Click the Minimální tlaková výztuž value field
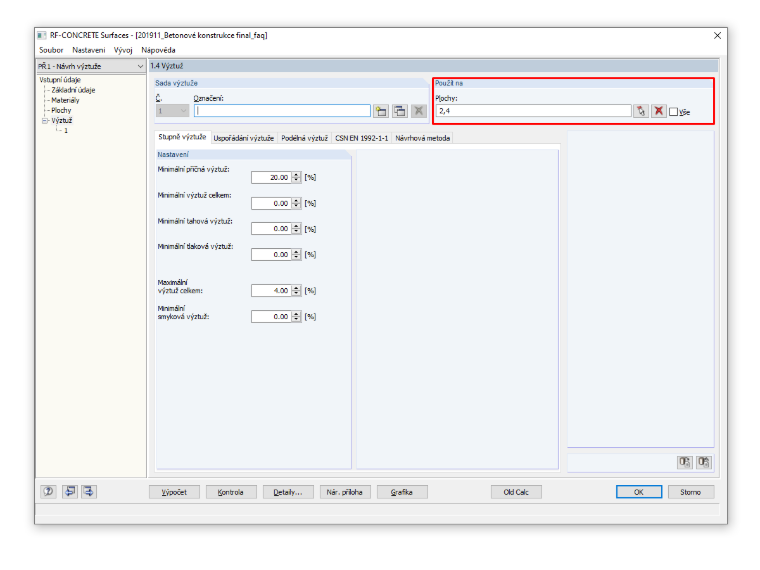The width and height of the screenshot is (760, 570). 271,254
